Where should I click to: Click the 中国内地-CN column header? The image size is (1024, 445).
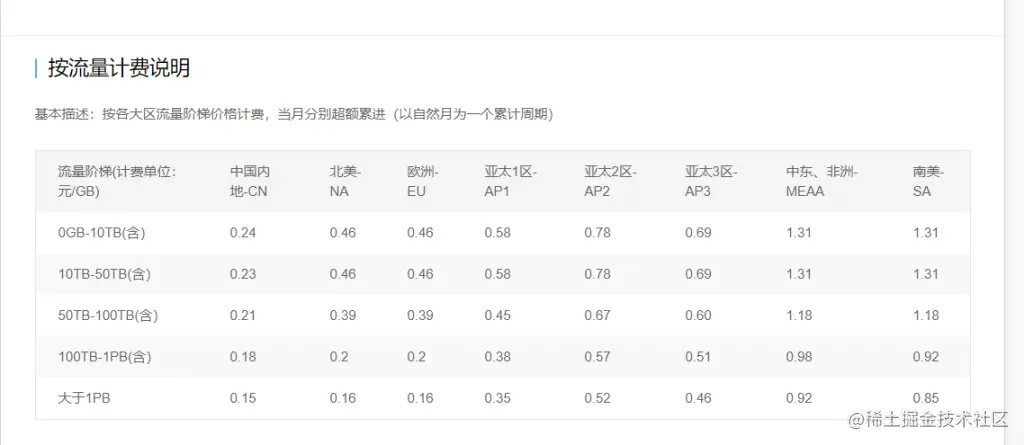(x=249, y=182)
